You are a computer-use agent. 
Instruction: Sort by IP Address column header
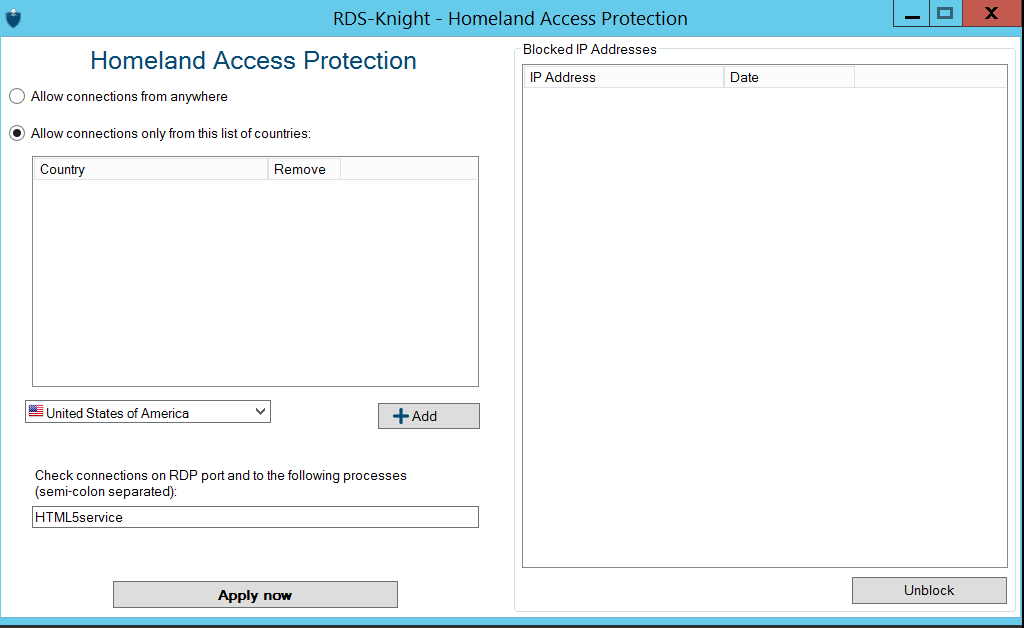pyautogui.click(x=622, y=77)
